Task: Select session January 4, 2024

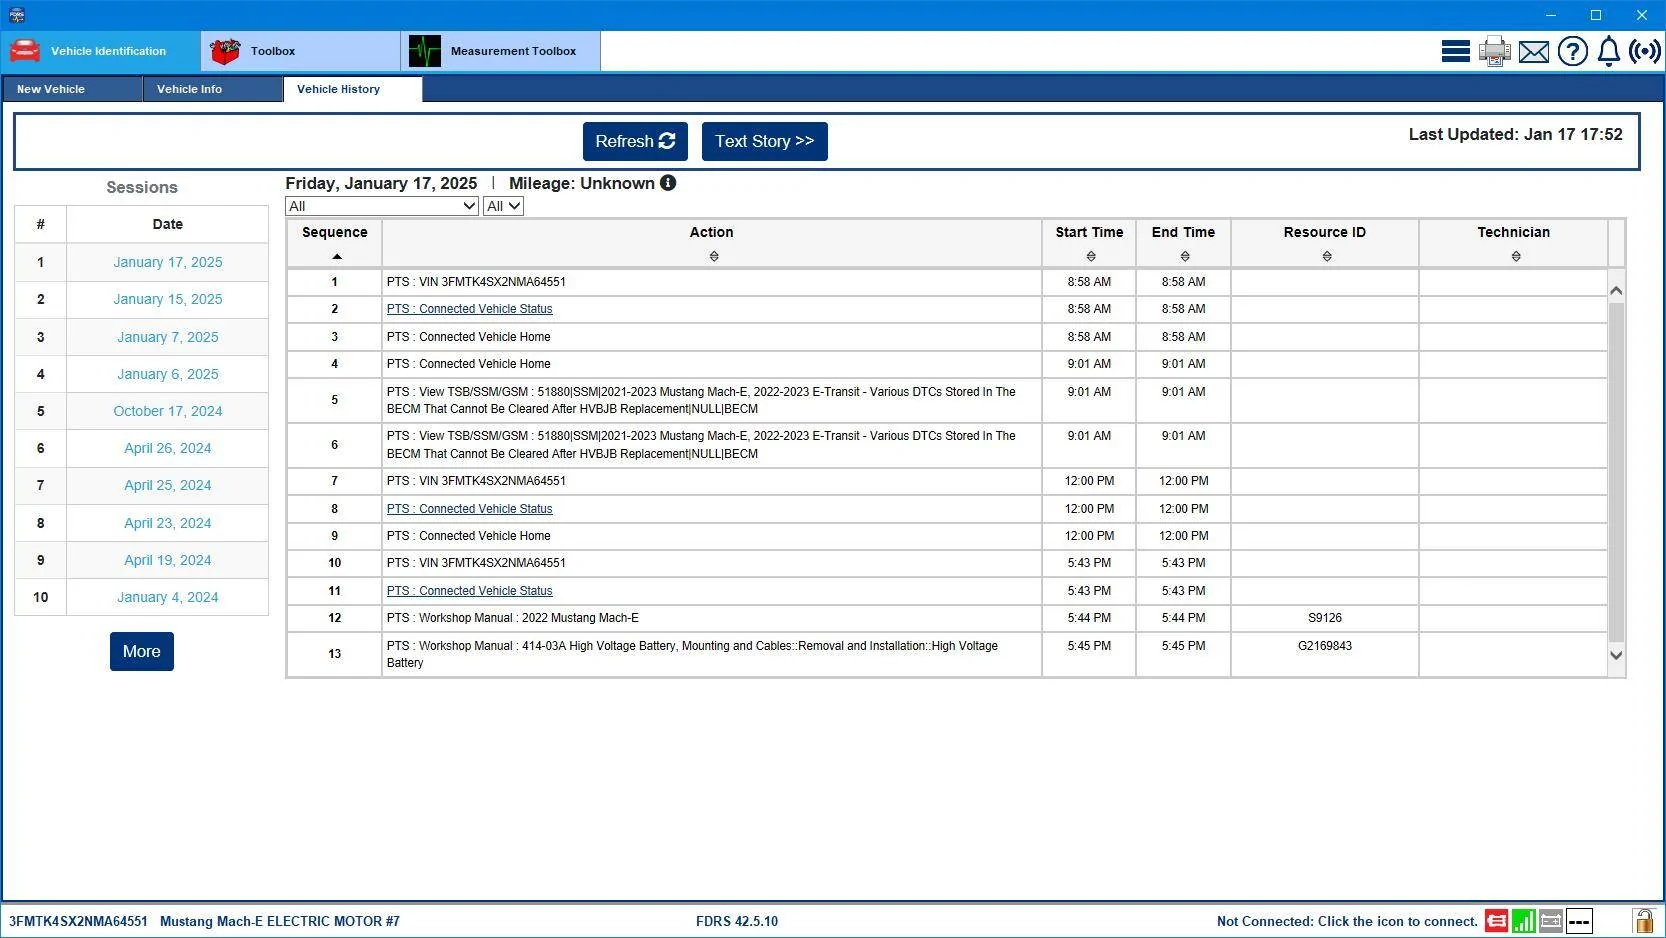Action: [x=168, y=597]
